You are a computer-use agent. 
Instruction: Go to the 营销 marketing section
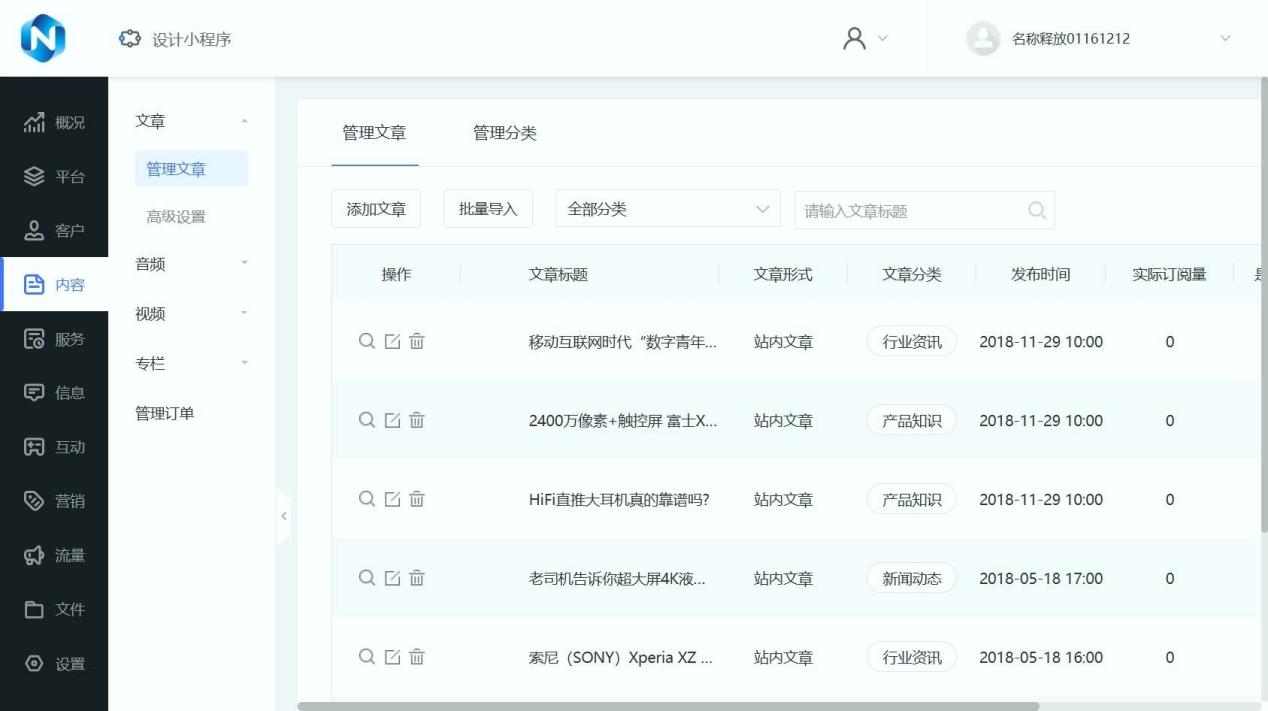click(54, 501)
